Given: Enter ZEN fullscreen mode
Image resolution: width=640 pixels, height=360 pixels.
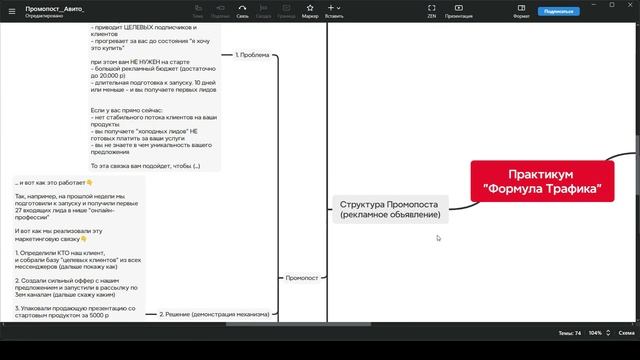Looking at the screenshot, I should click(x=431, y=11).
